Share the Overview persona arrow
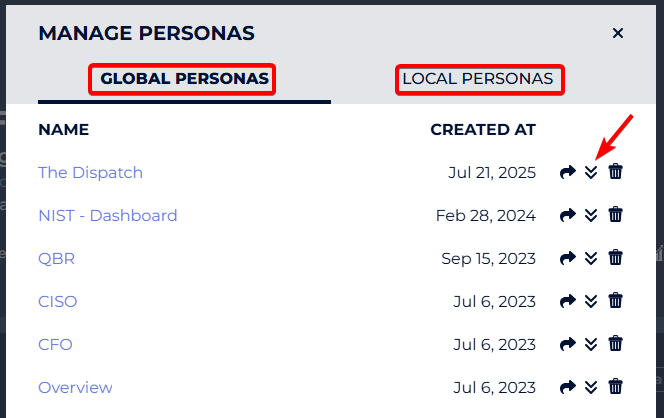 click(567, 387)
